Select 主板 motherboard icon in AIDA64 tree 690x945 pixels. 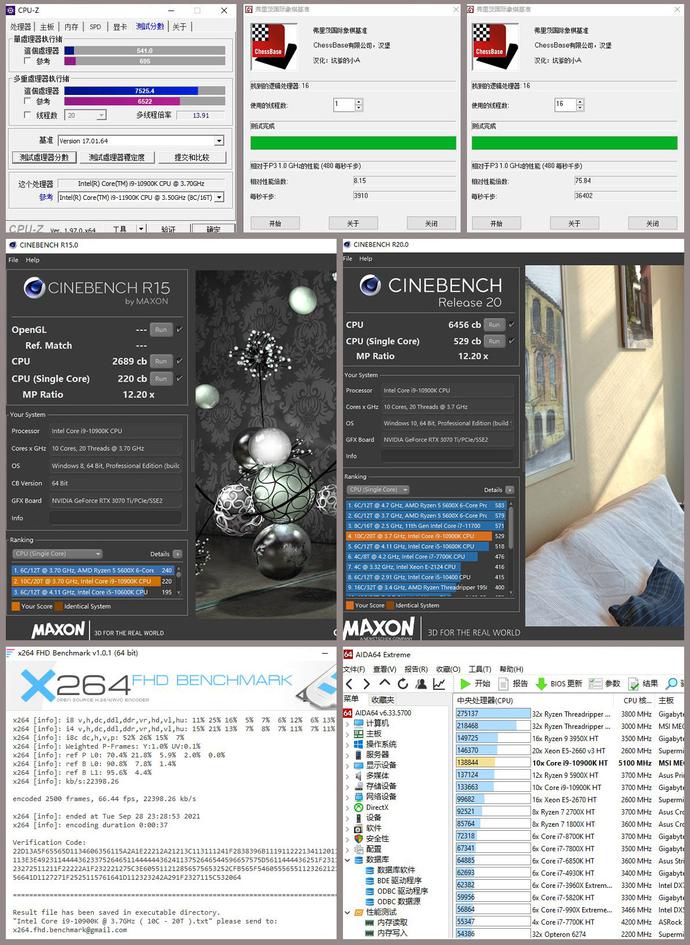point(359,733)
